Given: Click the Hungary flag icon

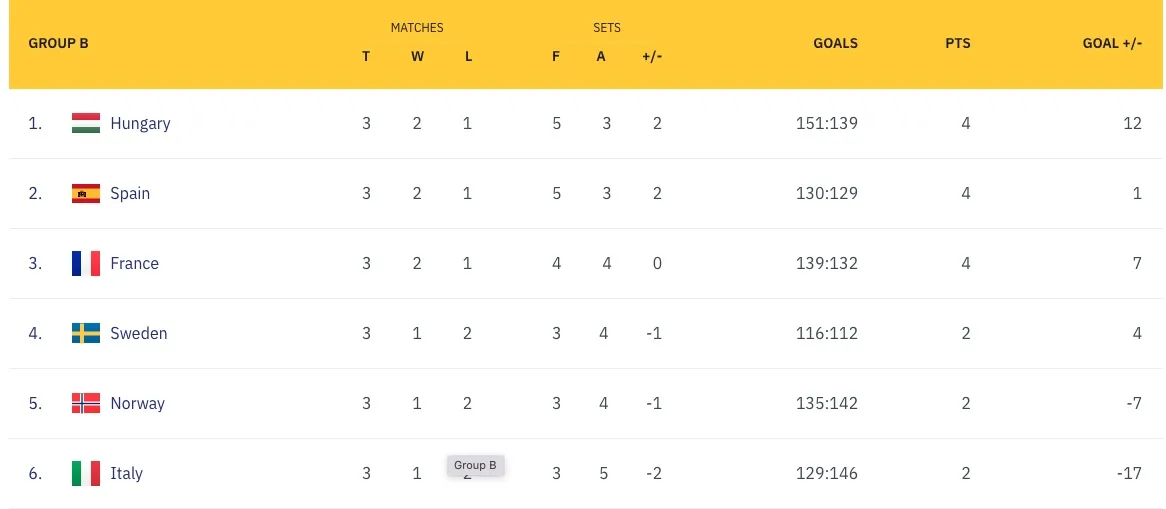Looking at the screenshot, I should [x=86, y=124].
